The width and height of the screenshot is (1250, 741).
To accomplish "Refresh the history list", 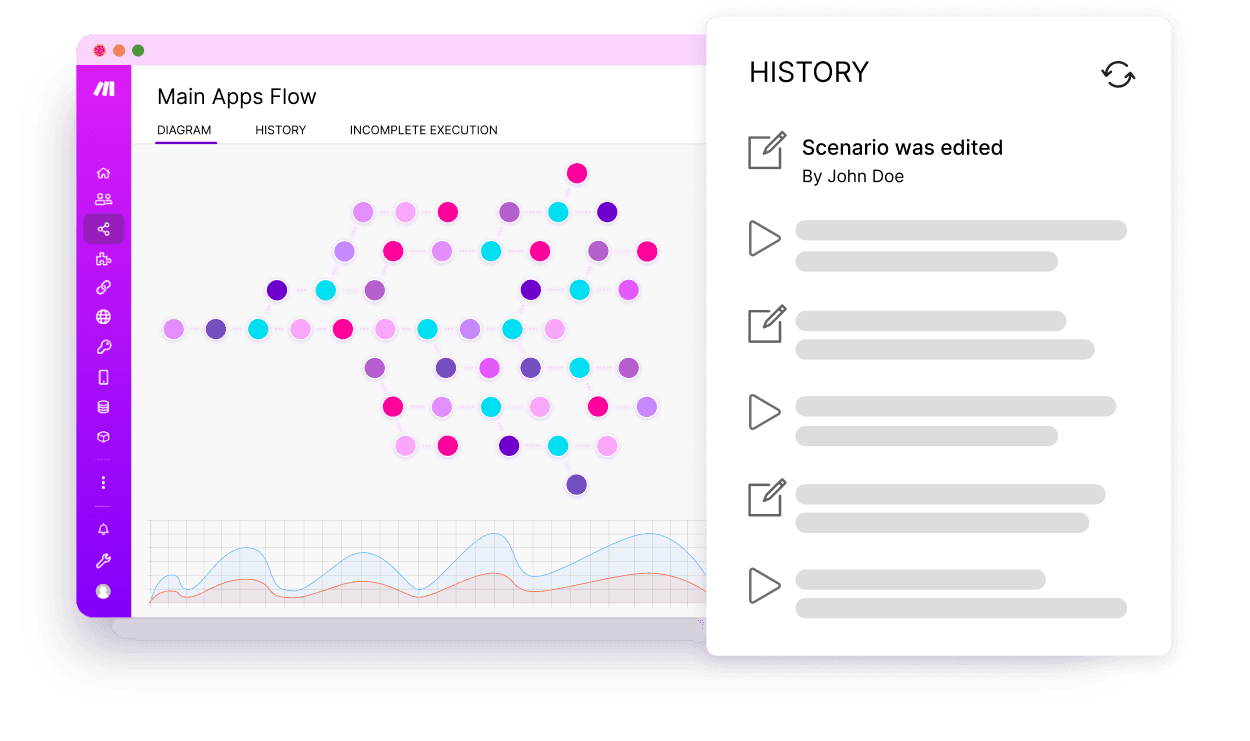I will tap(1118, 75).
